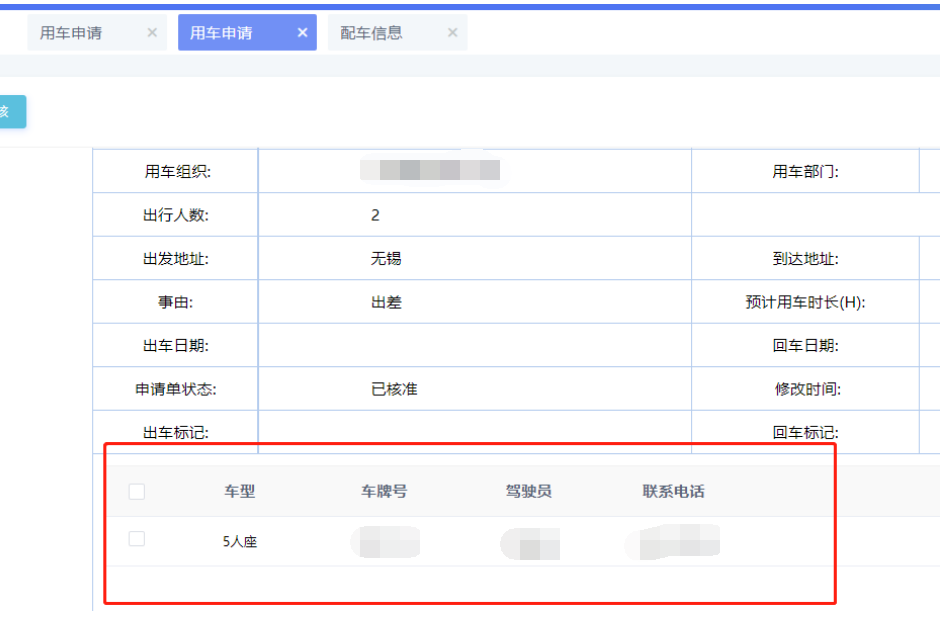This screenshot has width=940, height=632.
Task: Close the first 用车申请 tab
Action: click(x=152, y=32)
